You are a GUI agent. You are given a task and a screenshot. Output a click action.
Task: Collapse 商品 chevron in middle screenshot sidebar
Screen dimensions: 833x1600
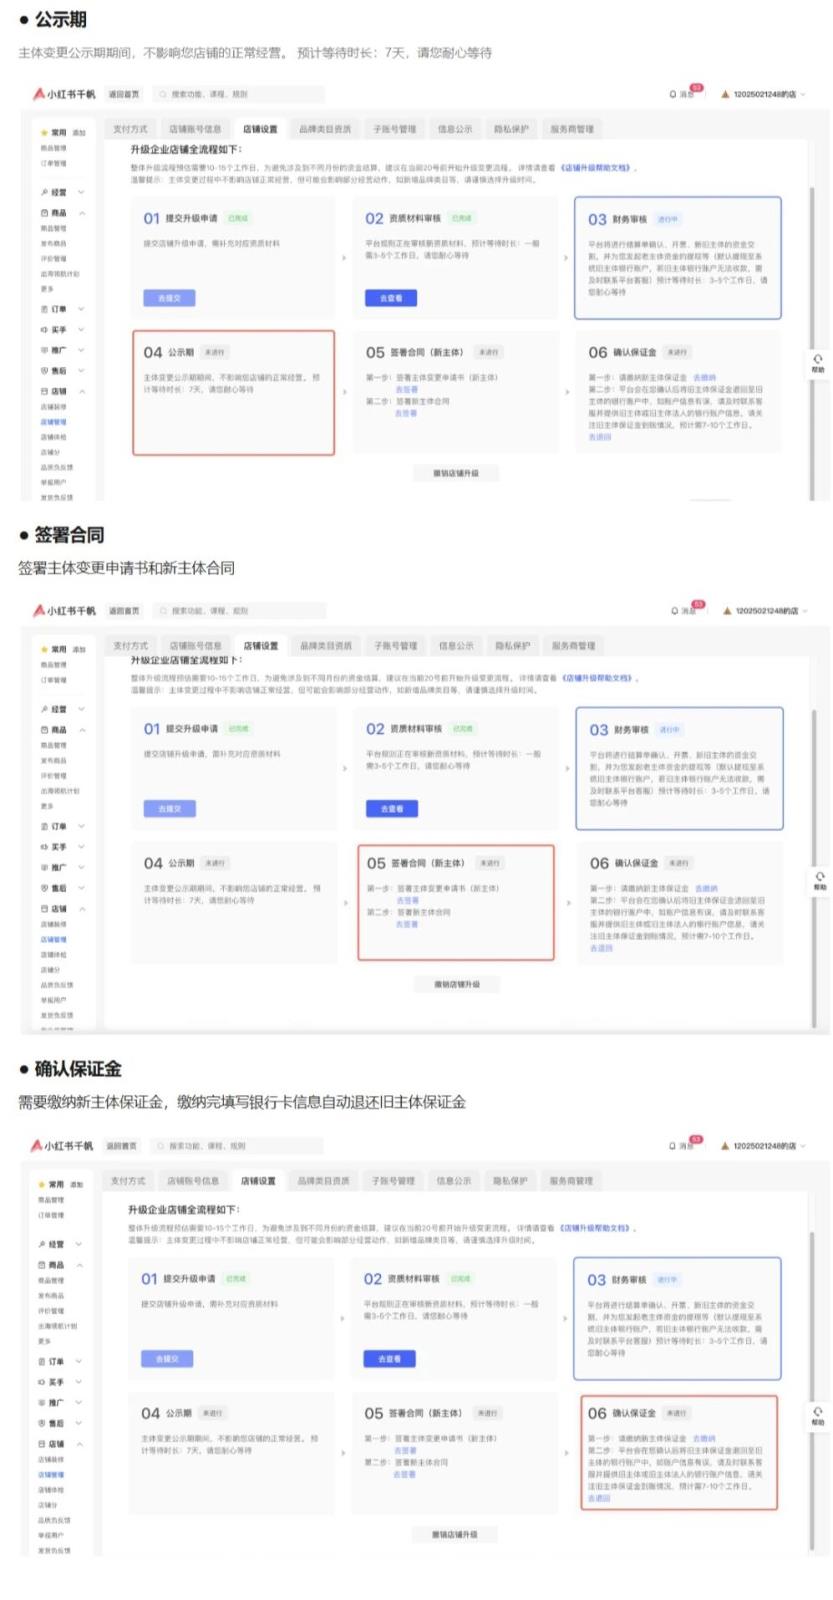(x=82, y=730)
